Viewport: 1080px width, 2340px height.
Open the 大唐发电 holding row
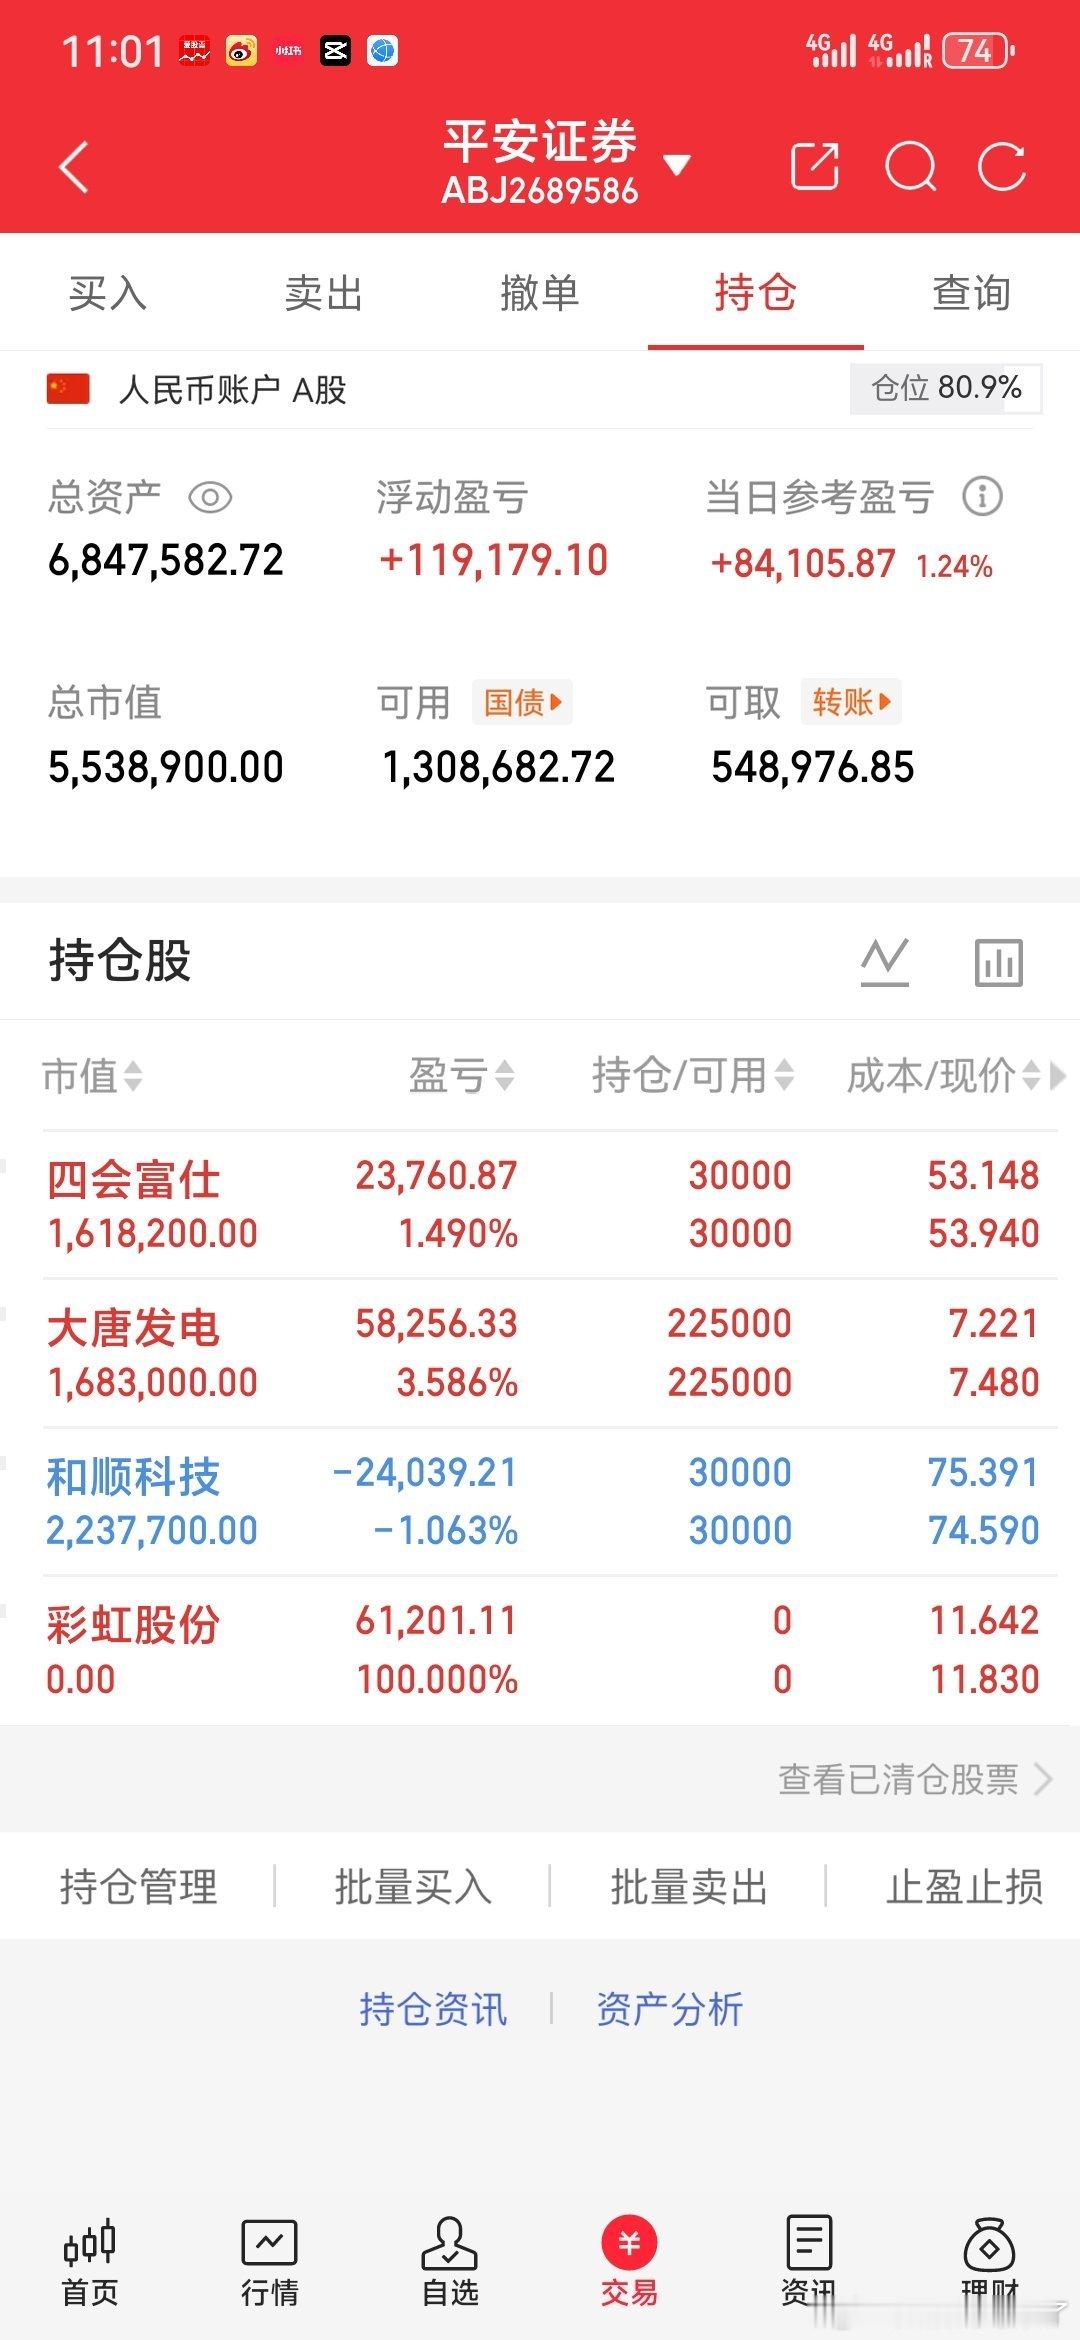click(540, 1354)
